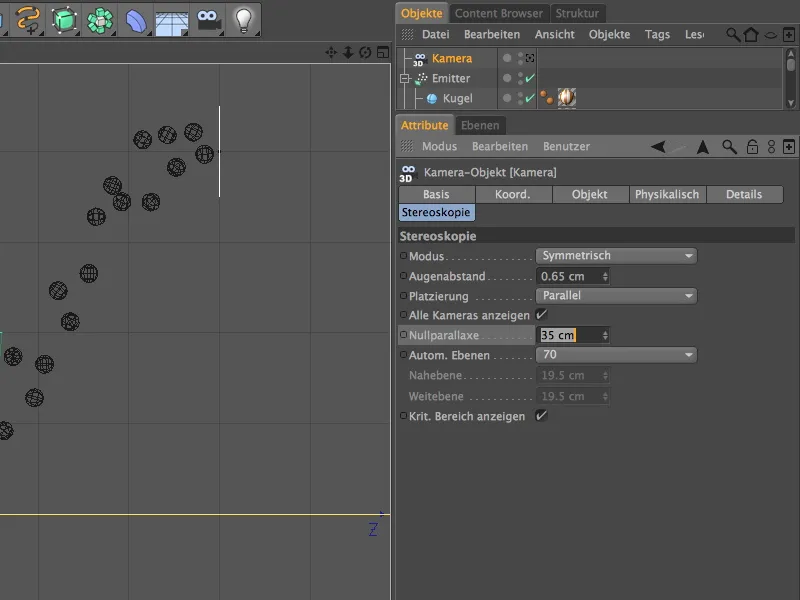800x600 pixels.
Task: Open new Objekte manager panel plus icon
Action: [x=789, y=35]
